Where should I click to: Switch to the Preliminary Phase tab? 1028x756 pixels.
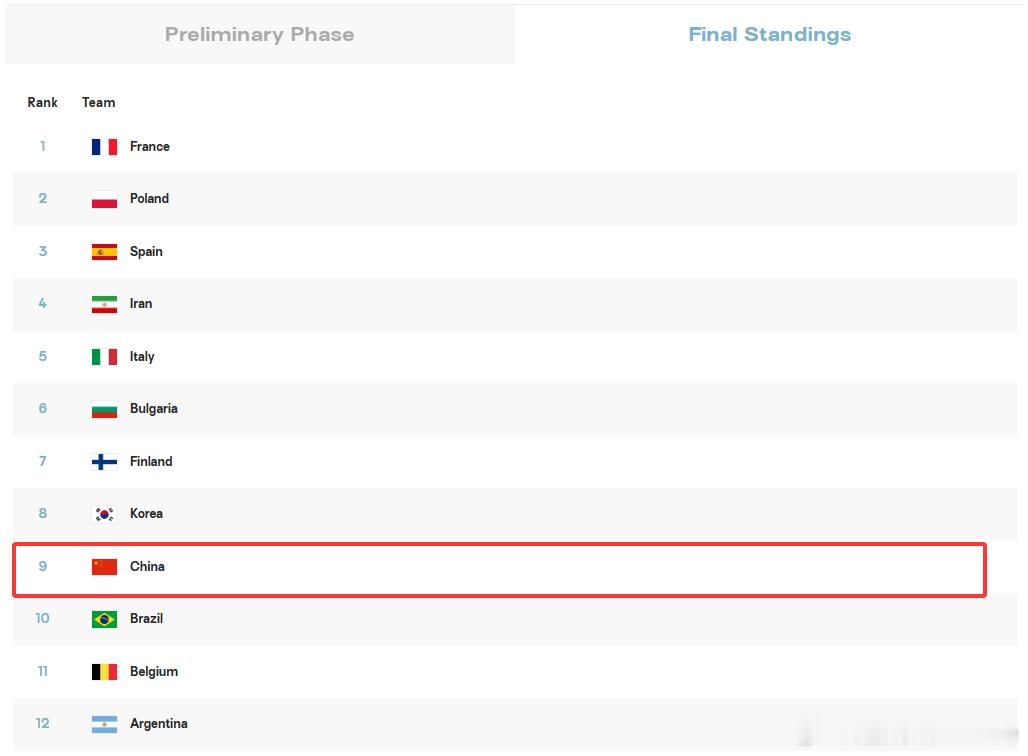pyautogui.click(x=260, y=34)
